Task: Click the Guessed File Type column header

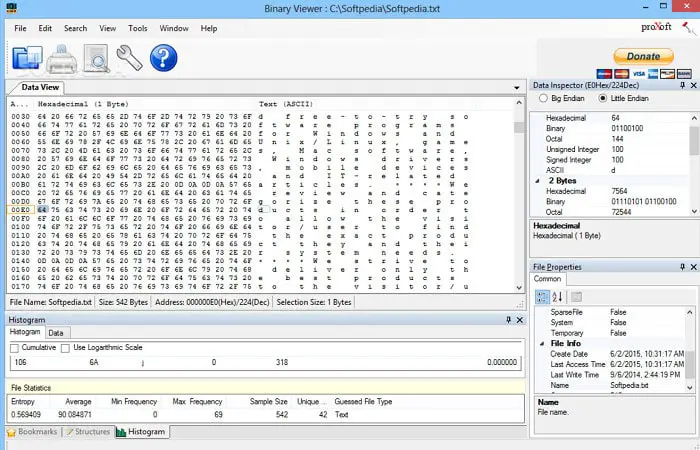Action: [363, 401]
